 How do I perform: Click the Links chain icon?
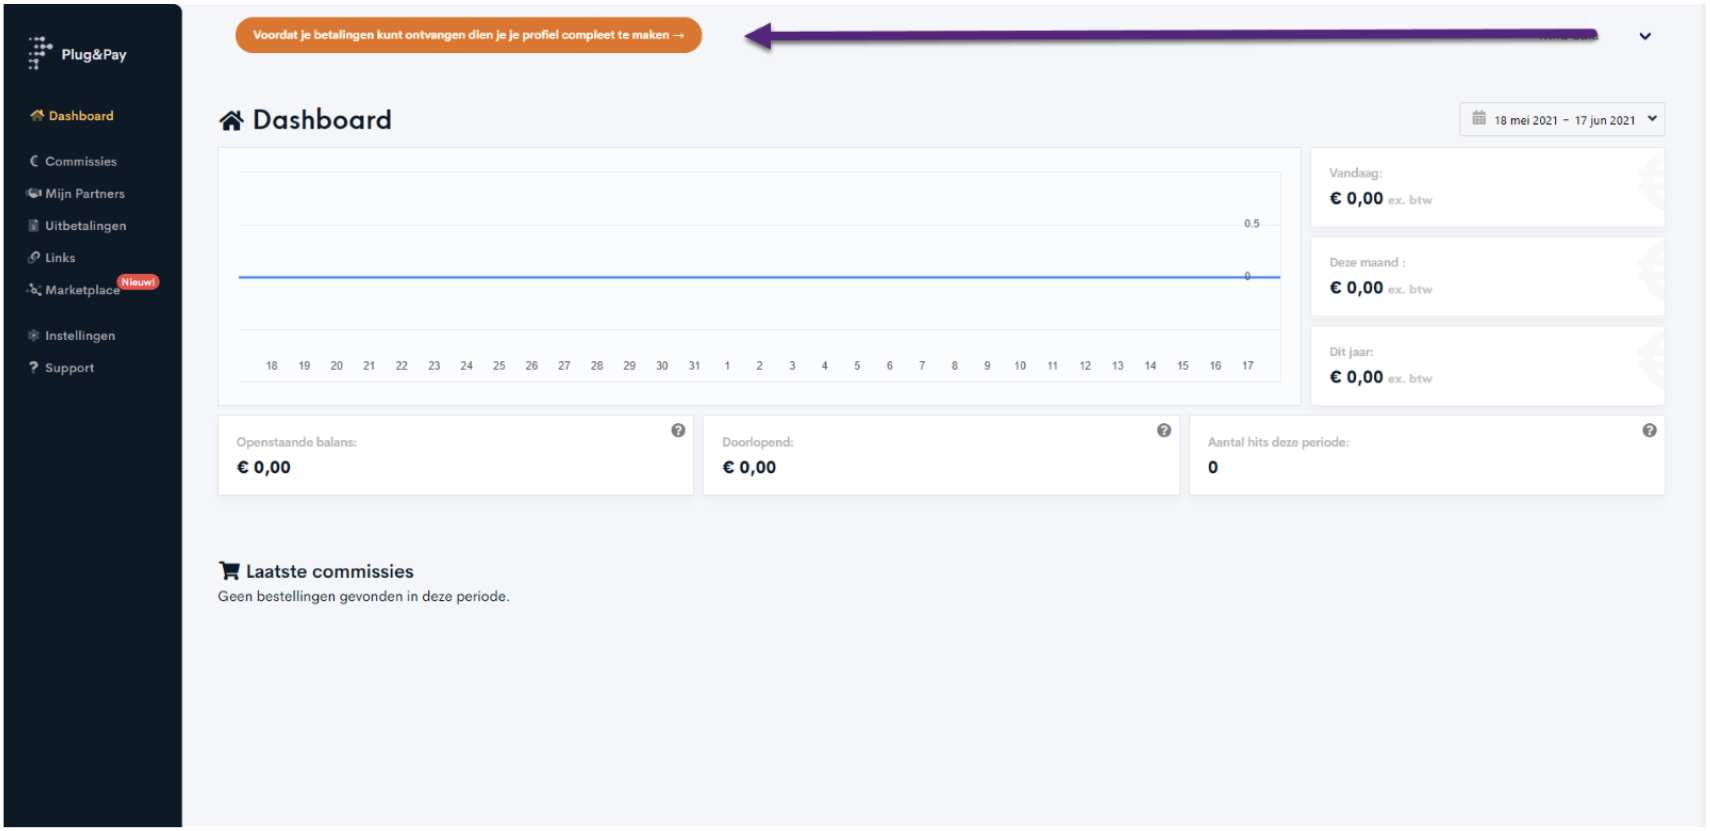coord(34,257)
